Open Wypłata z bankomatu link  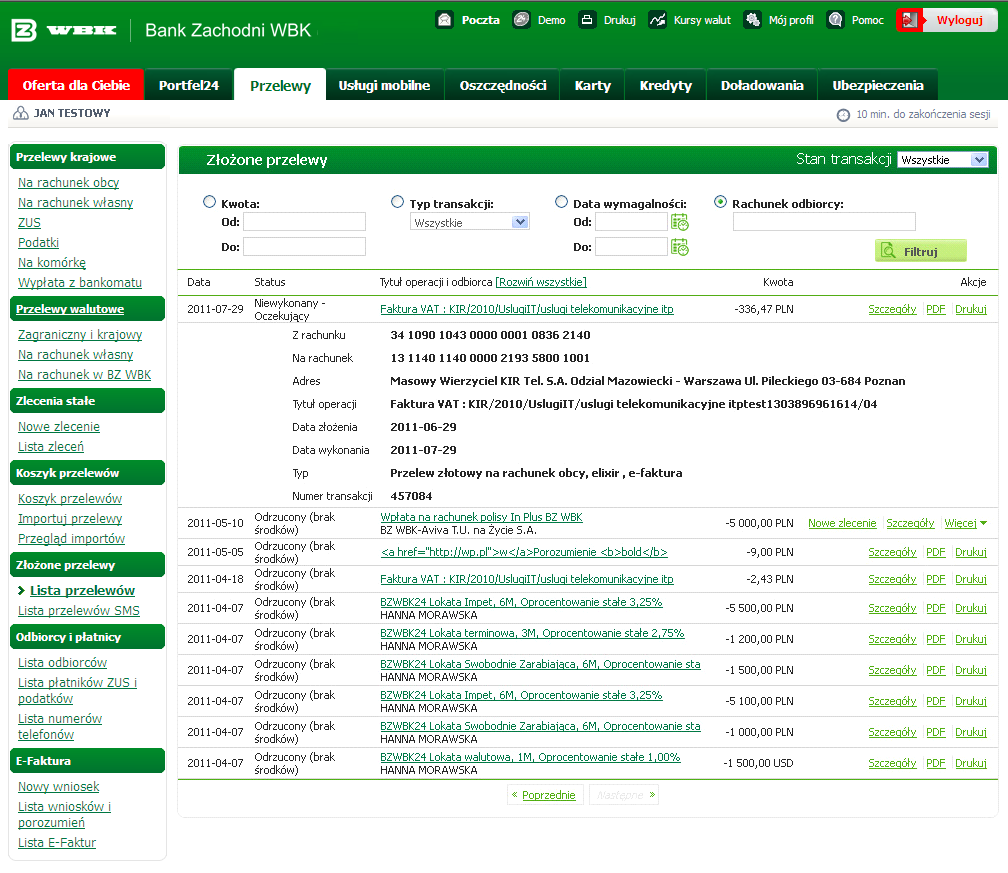80,282
